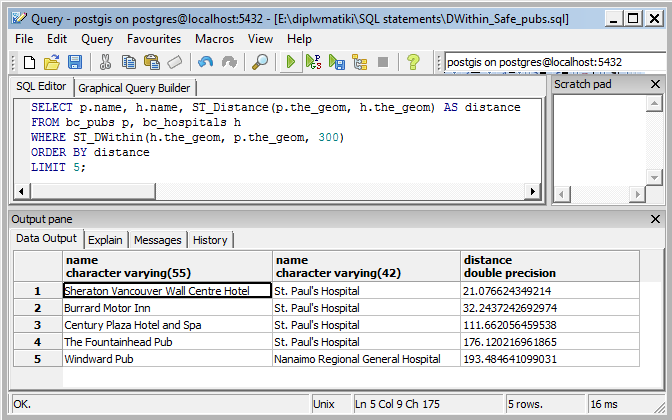The height and width of the screenshot is (420, 672).
Task: Click the distance column header
Action: [x=550, y=266]
